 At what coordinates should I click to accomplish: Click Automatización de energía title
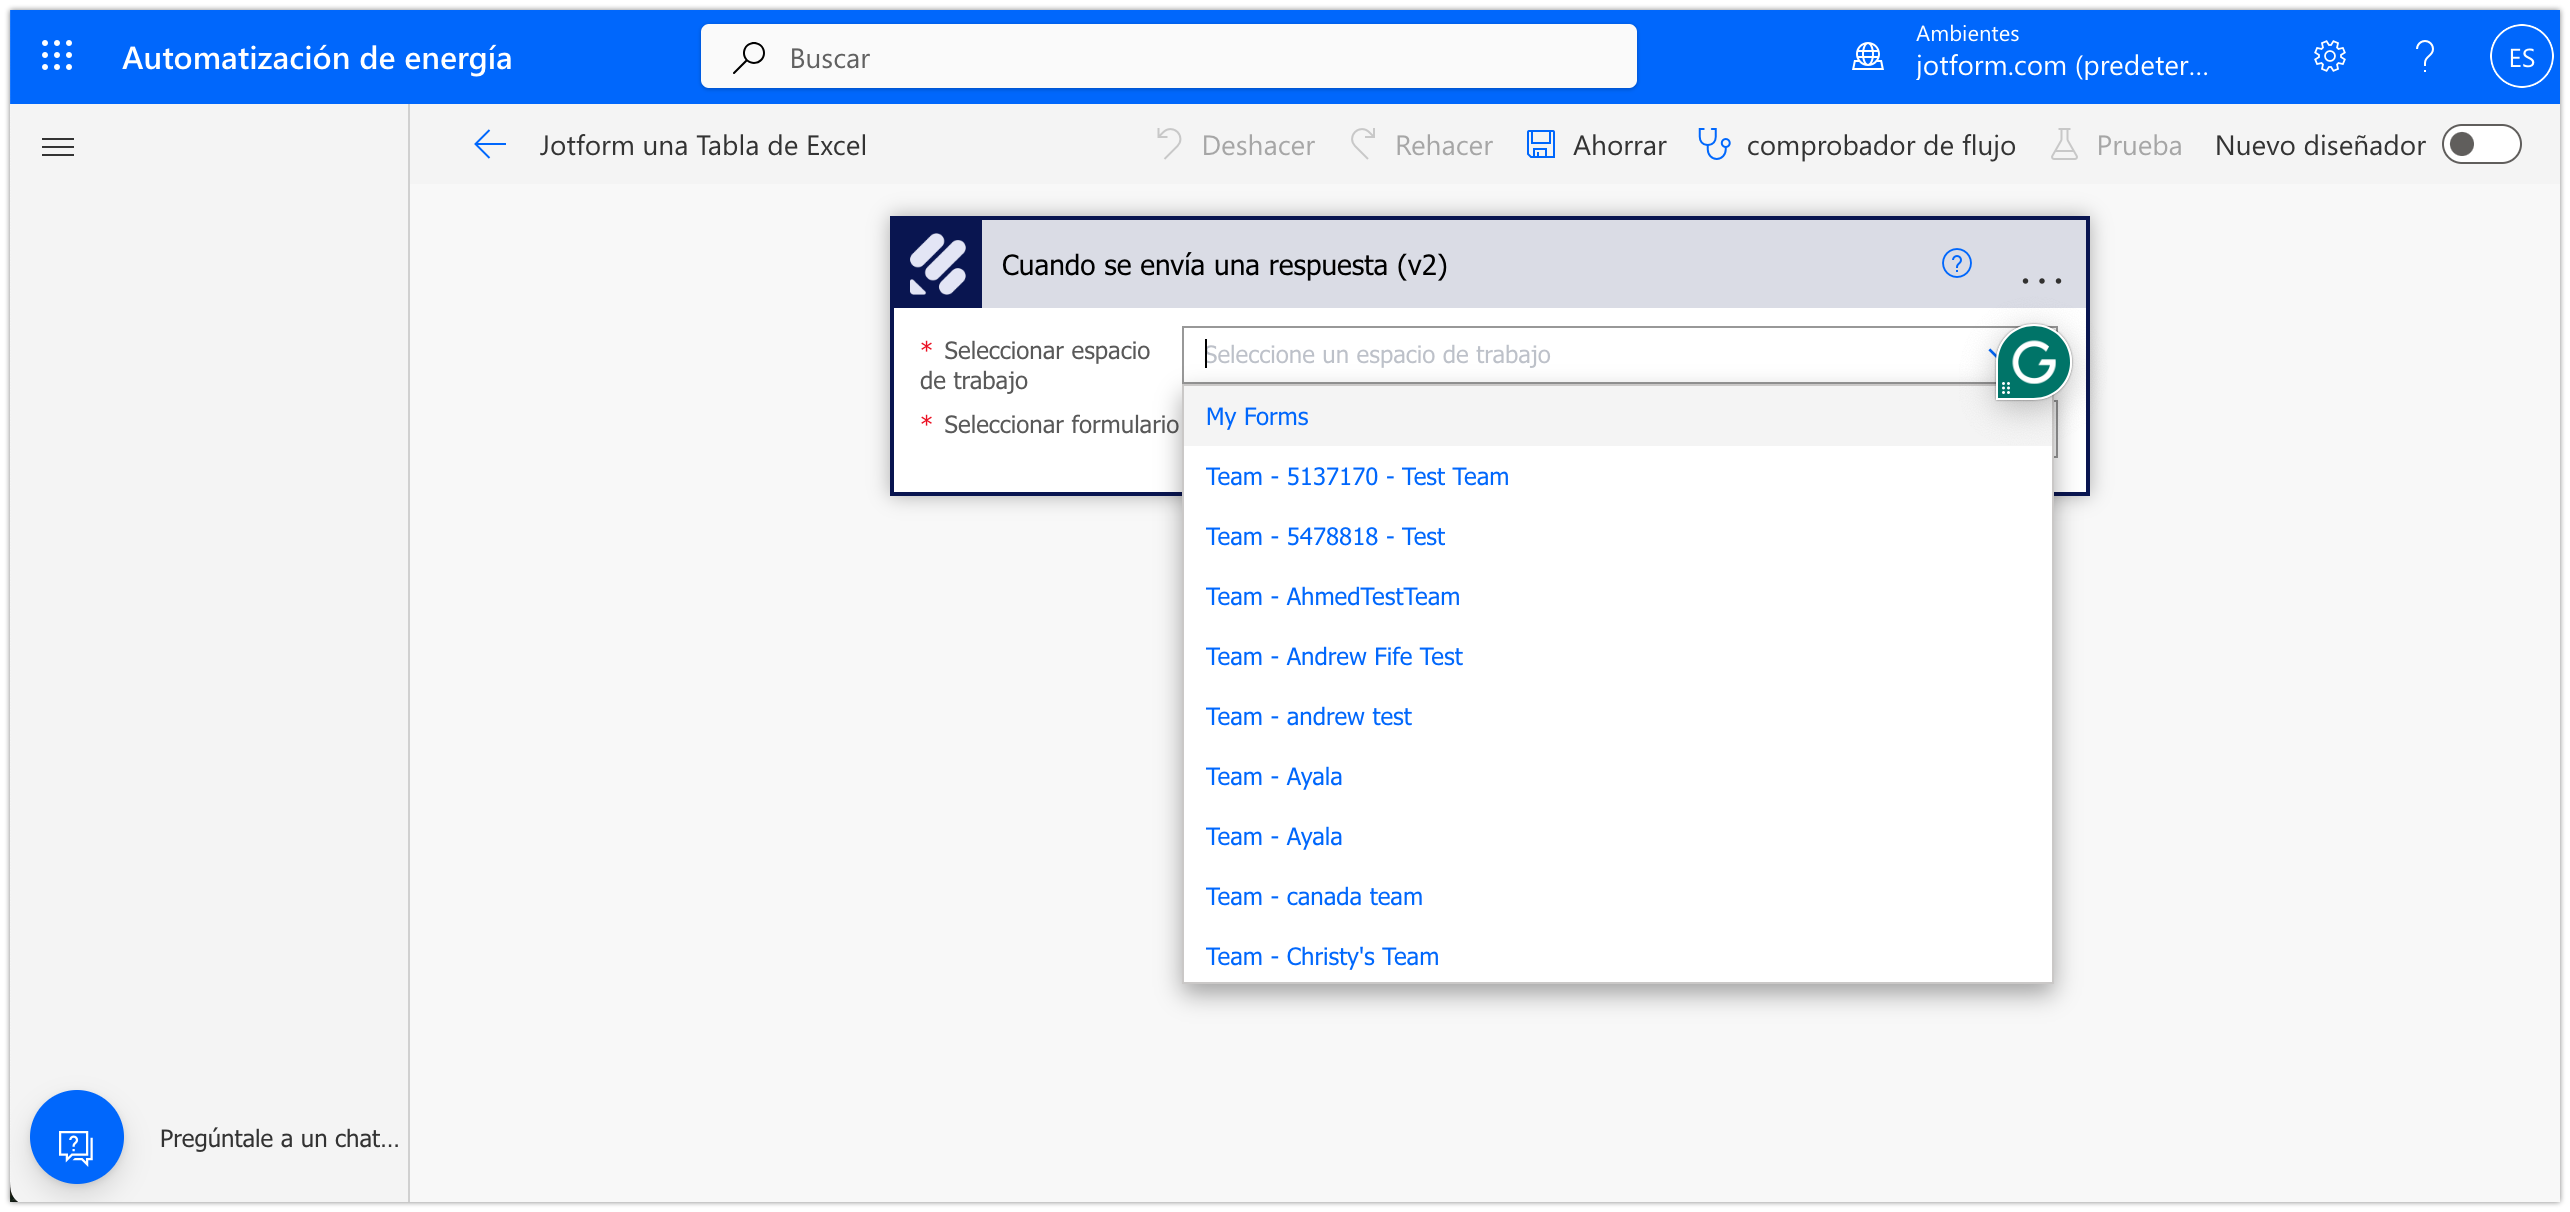(x=317, y=58)
